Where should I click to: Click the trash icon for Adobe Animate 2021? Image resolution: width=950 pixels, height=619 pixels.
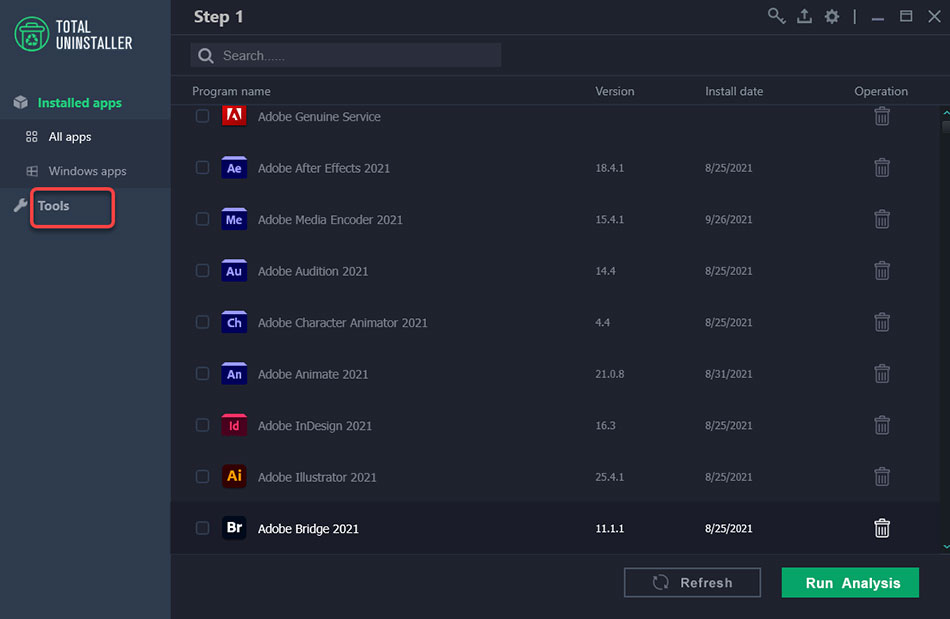tap(882, 373)
